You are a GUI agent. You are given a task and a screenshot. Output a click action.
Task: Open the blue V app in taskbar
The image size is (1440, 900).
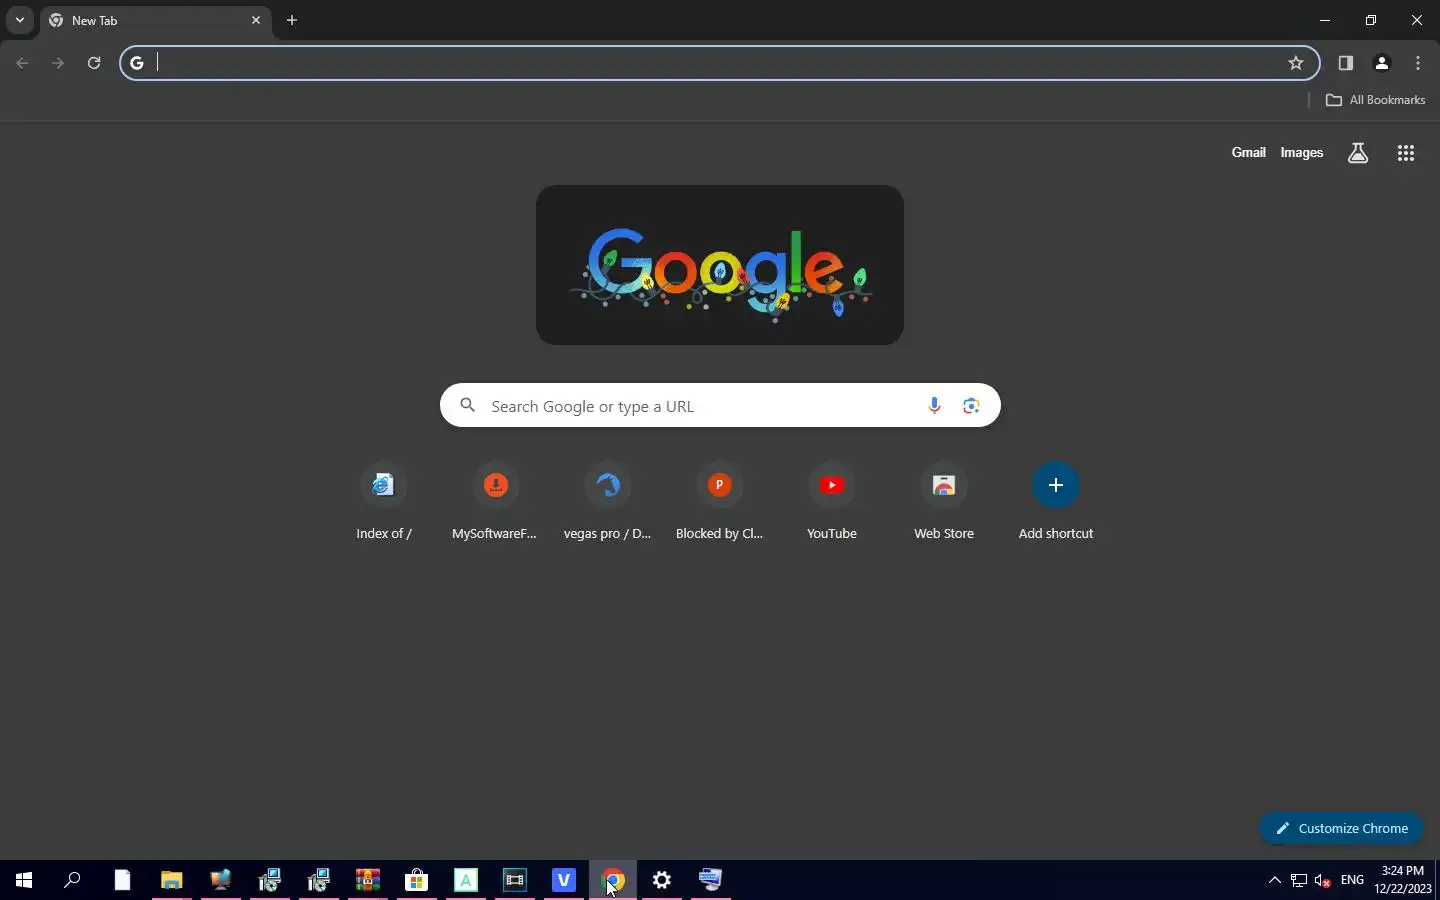[563, 880]
